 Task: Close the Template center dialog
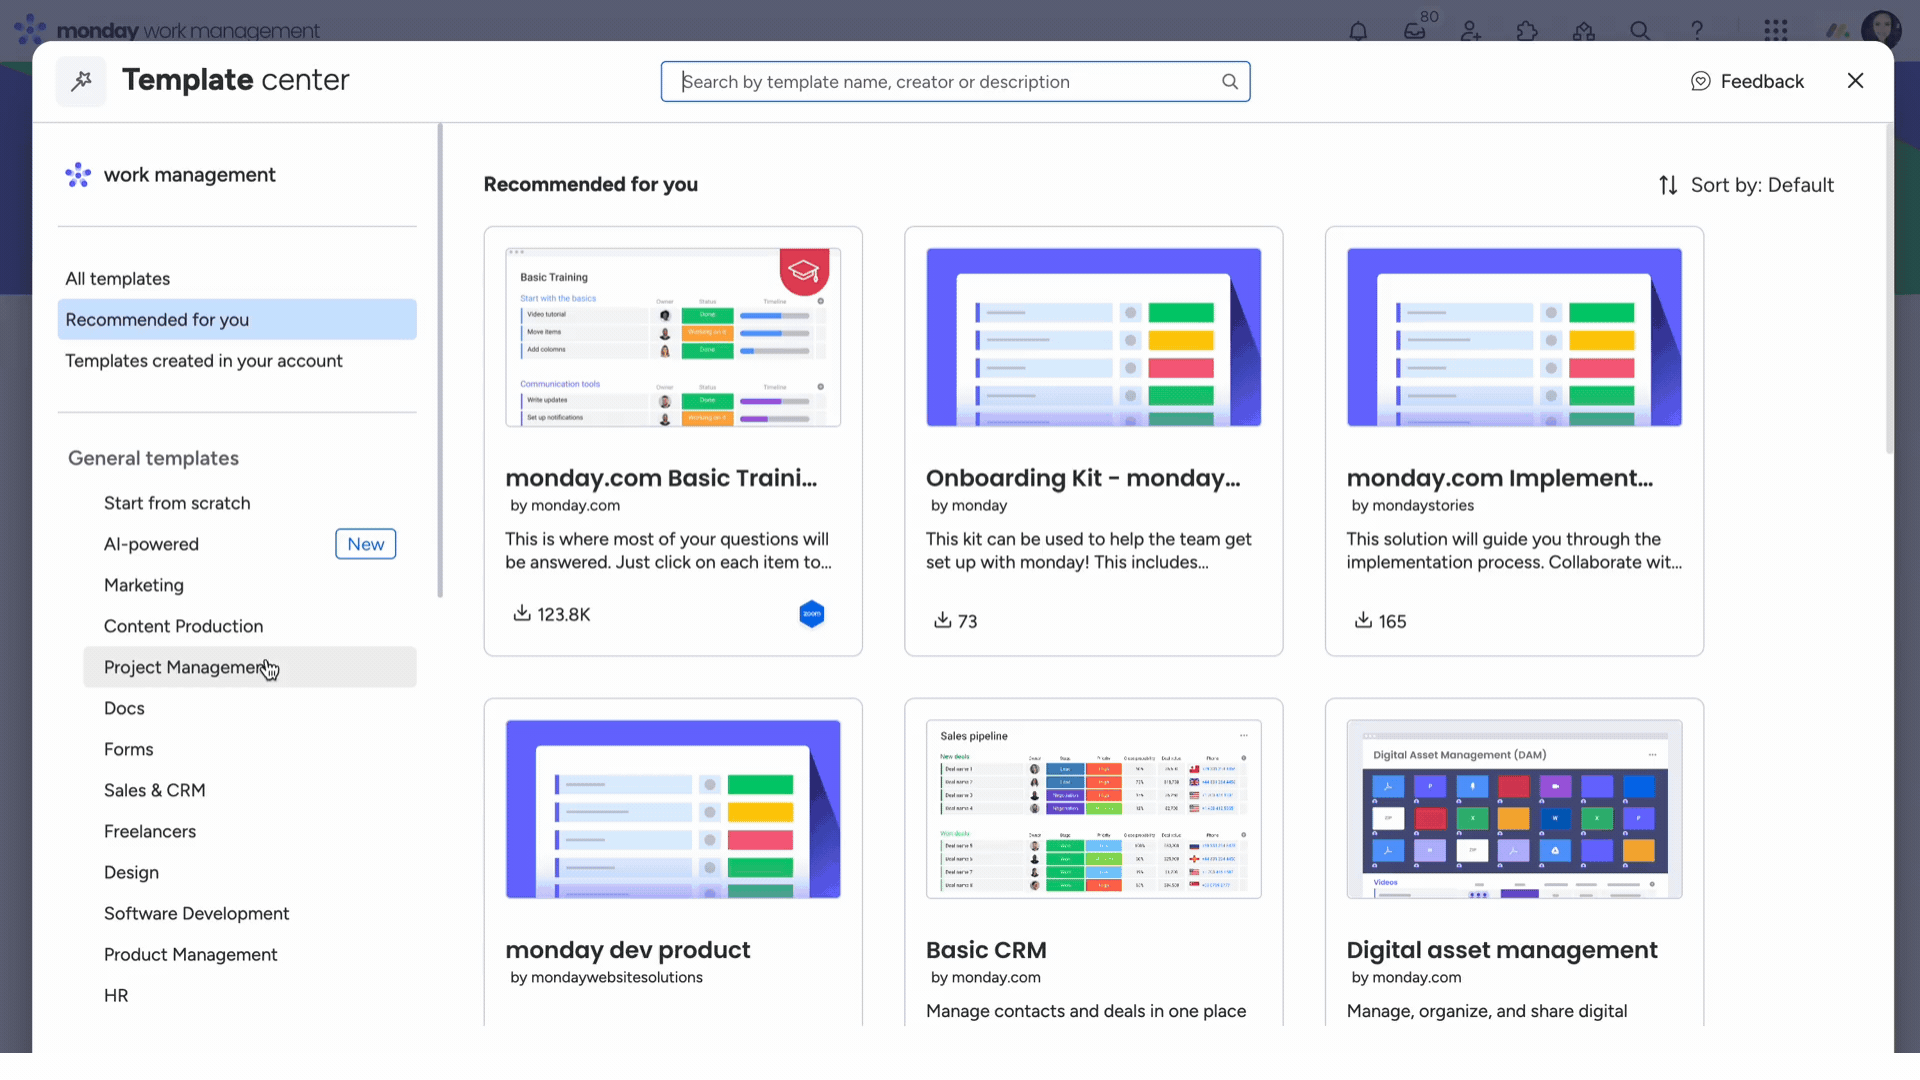[1856, 81]
